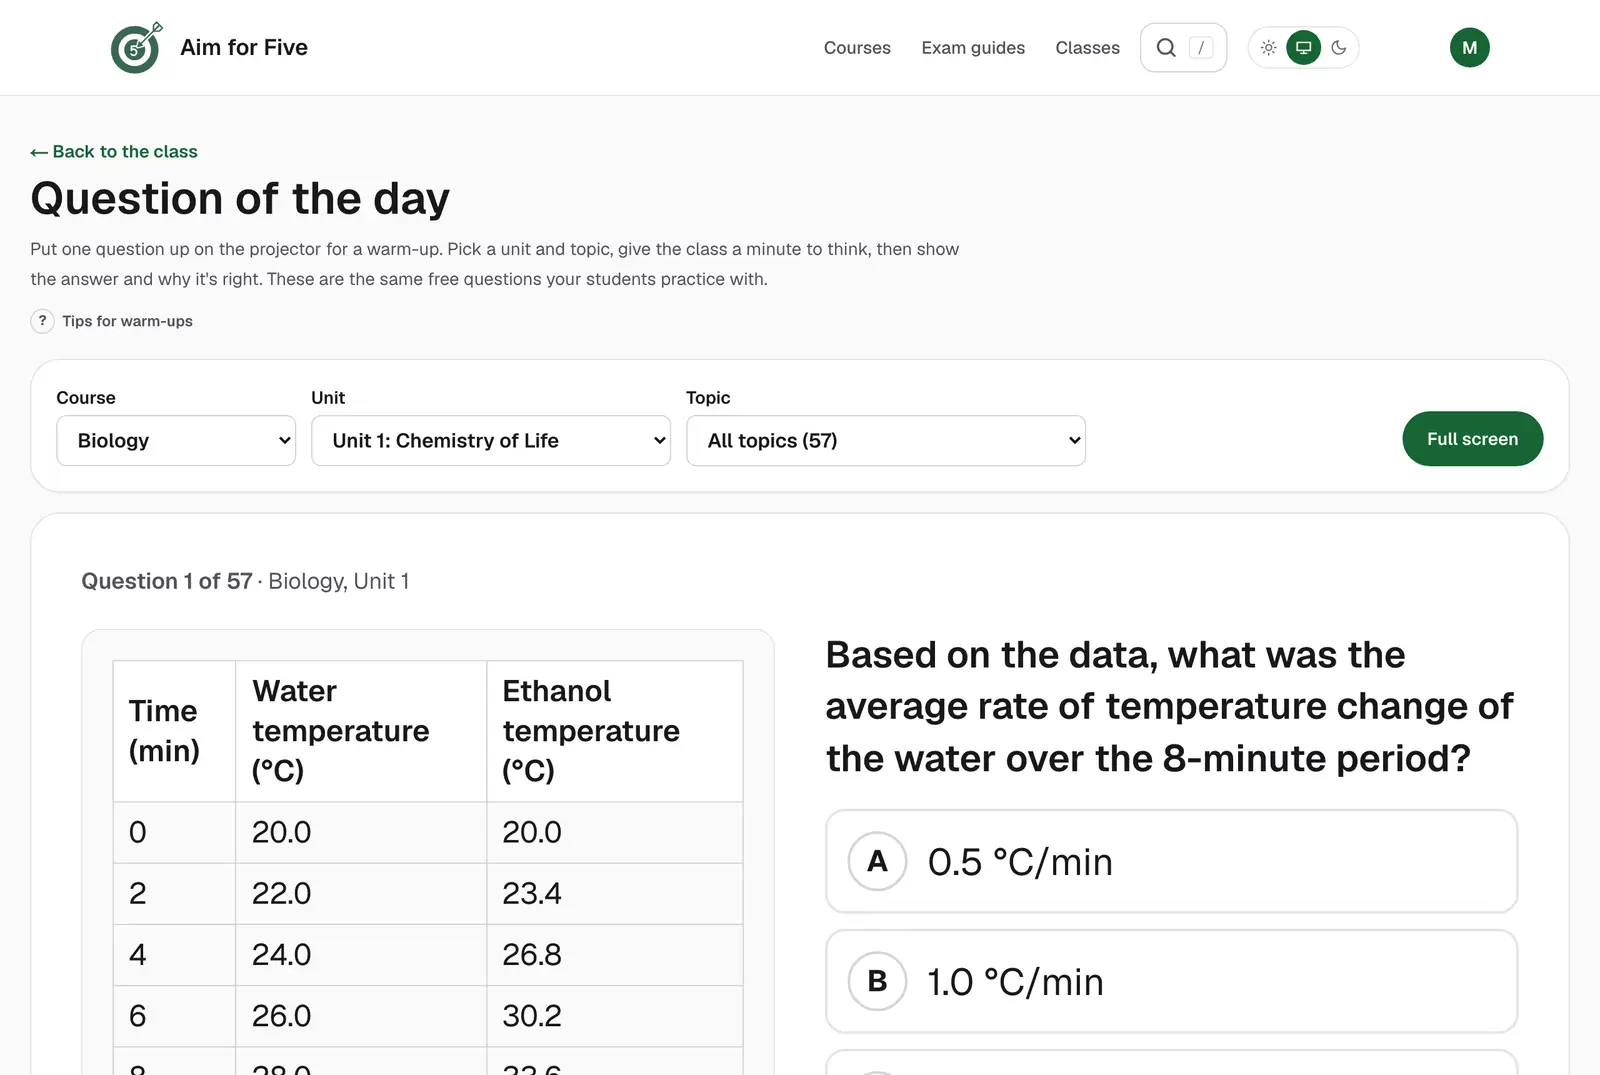Open the All topics (57) dropdown
The image size is (1600, 1075).
tap(886, 441)
